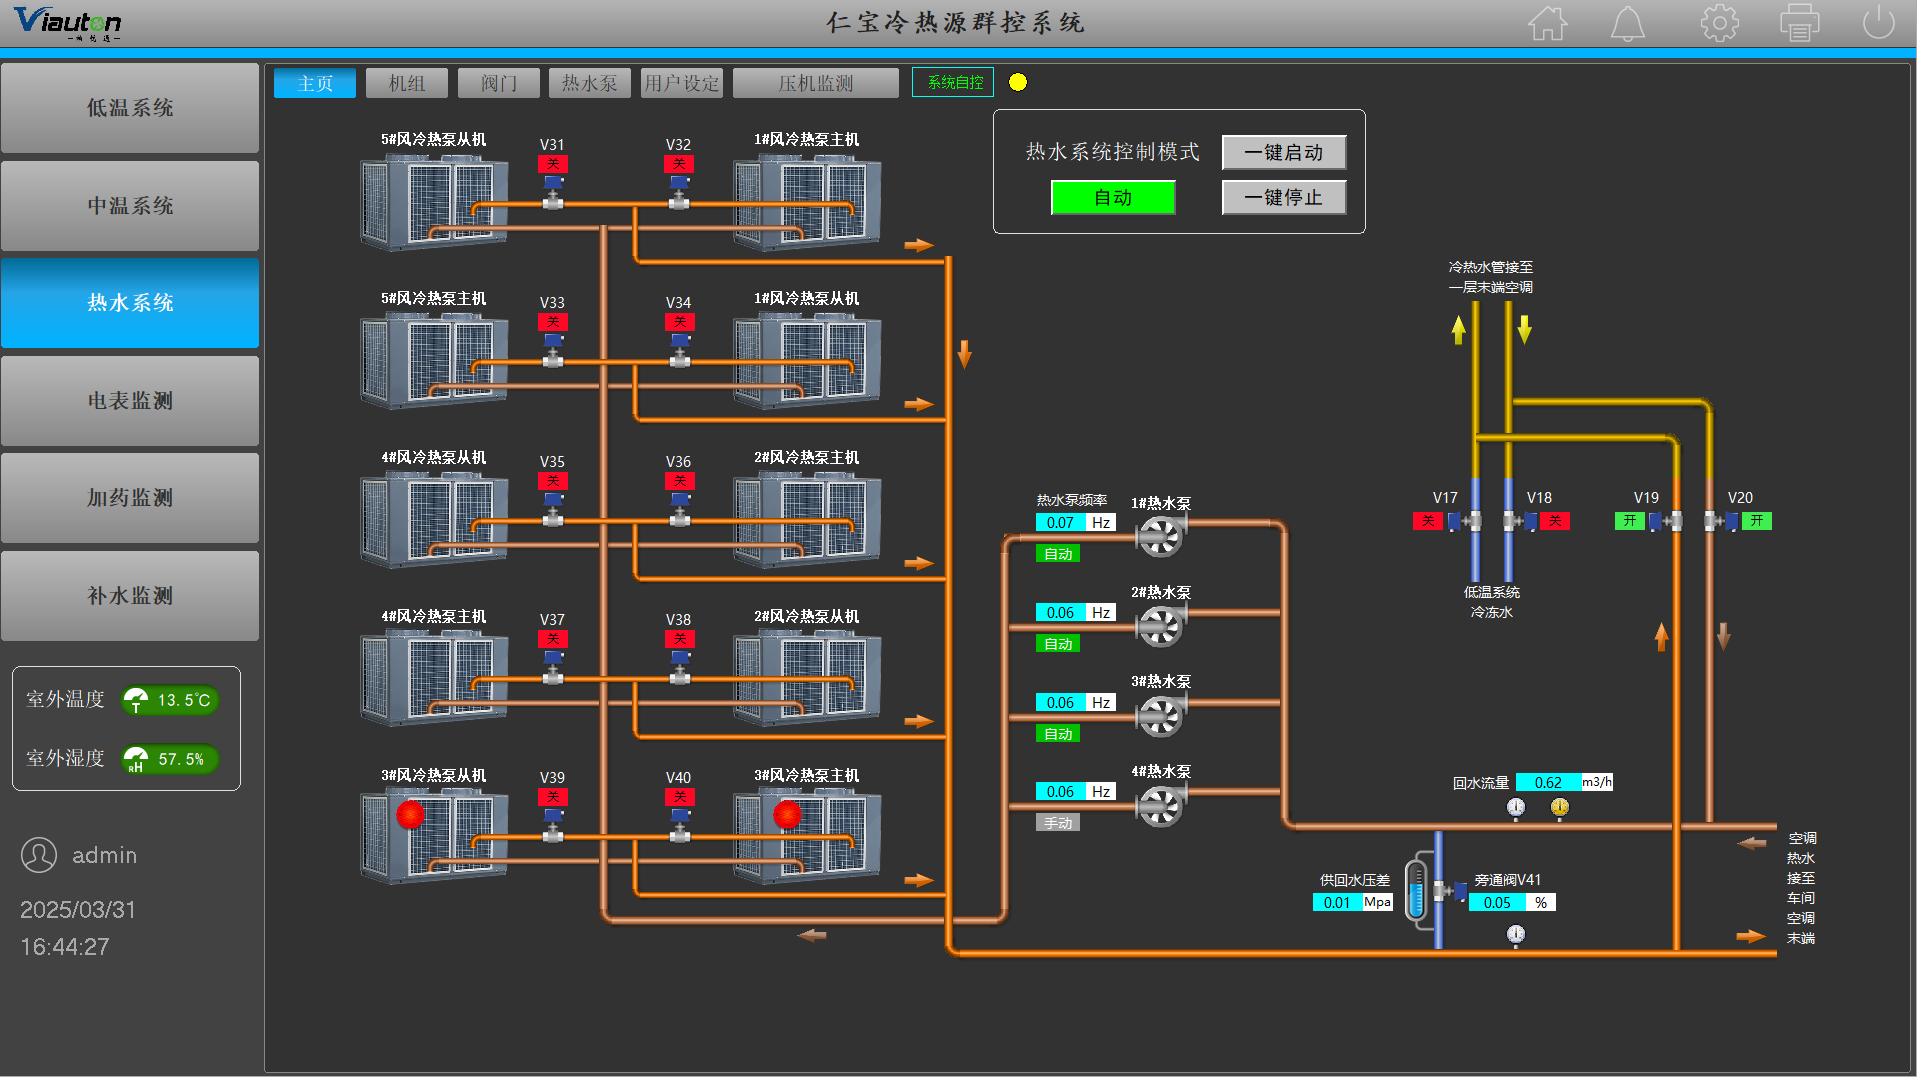Image resolution: width=1917 pixels, height=1077 pixels.
Task: Toggle 4#热水泵 手动 mode button
Action: coord(1057,823)
